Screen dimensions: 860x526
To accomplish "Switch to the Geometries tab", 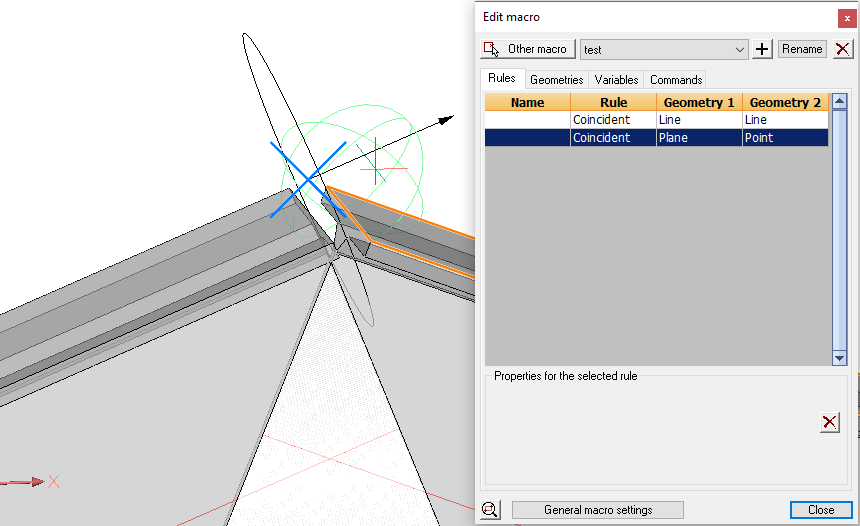I will click(556, 79).
